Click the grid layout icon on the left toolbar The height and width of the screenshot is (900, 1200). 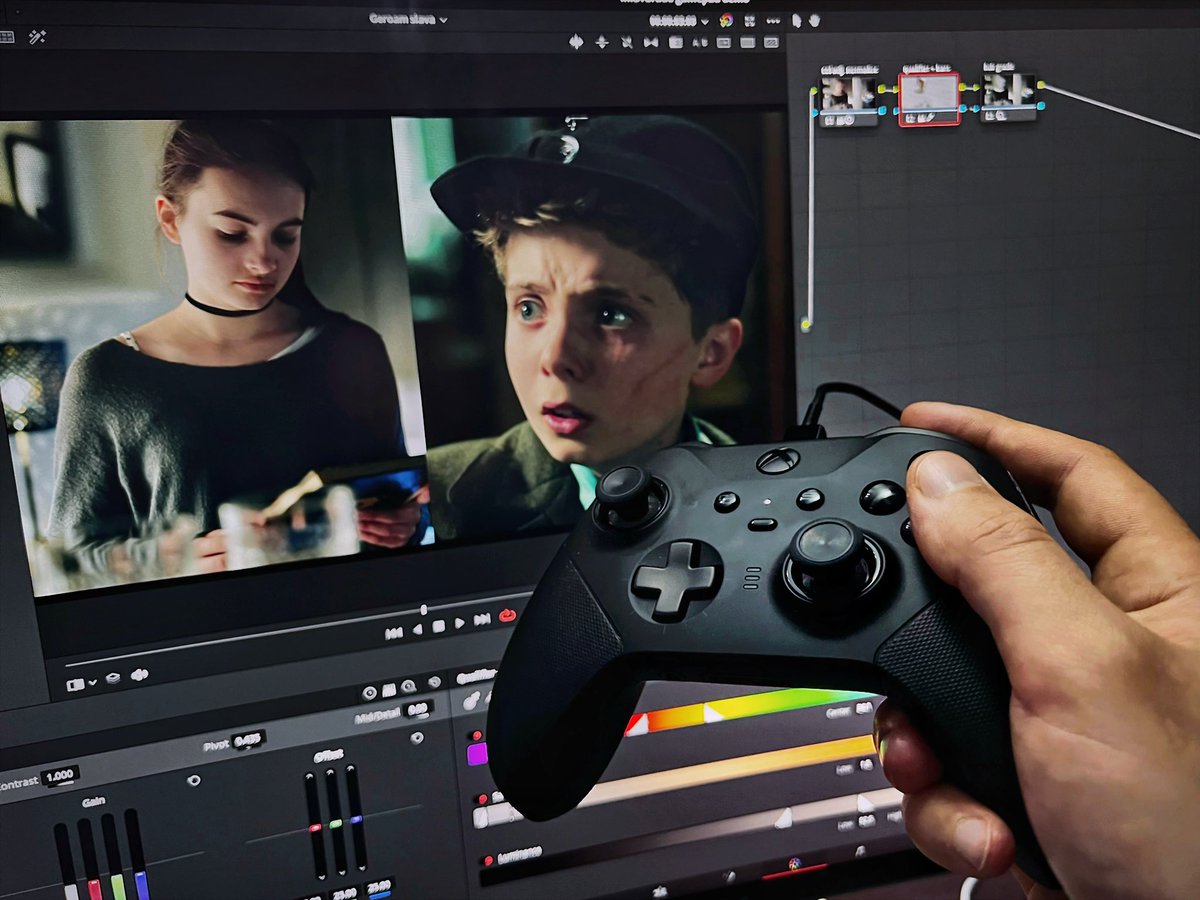(7, 37)
